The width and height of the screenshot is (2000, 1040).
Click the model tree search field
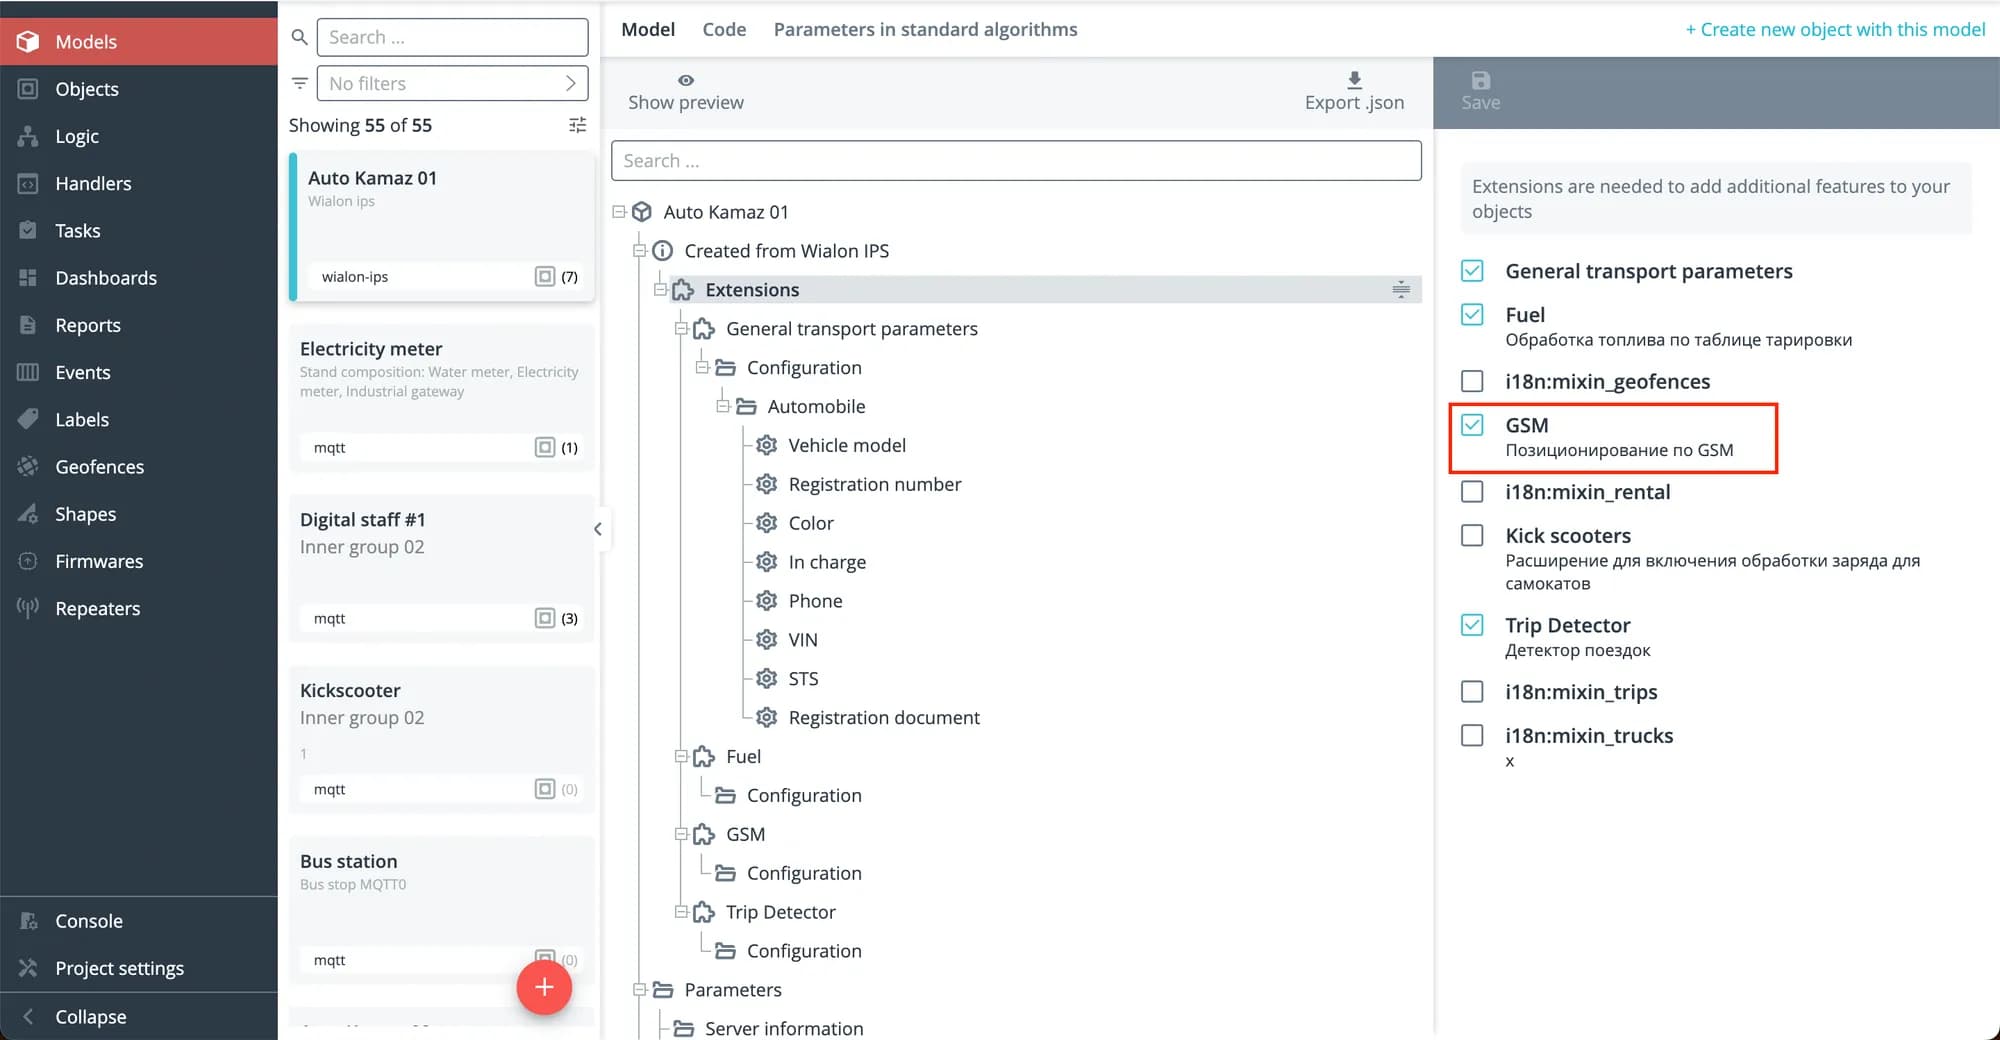pyautogui.click(x=1016, y=161)
